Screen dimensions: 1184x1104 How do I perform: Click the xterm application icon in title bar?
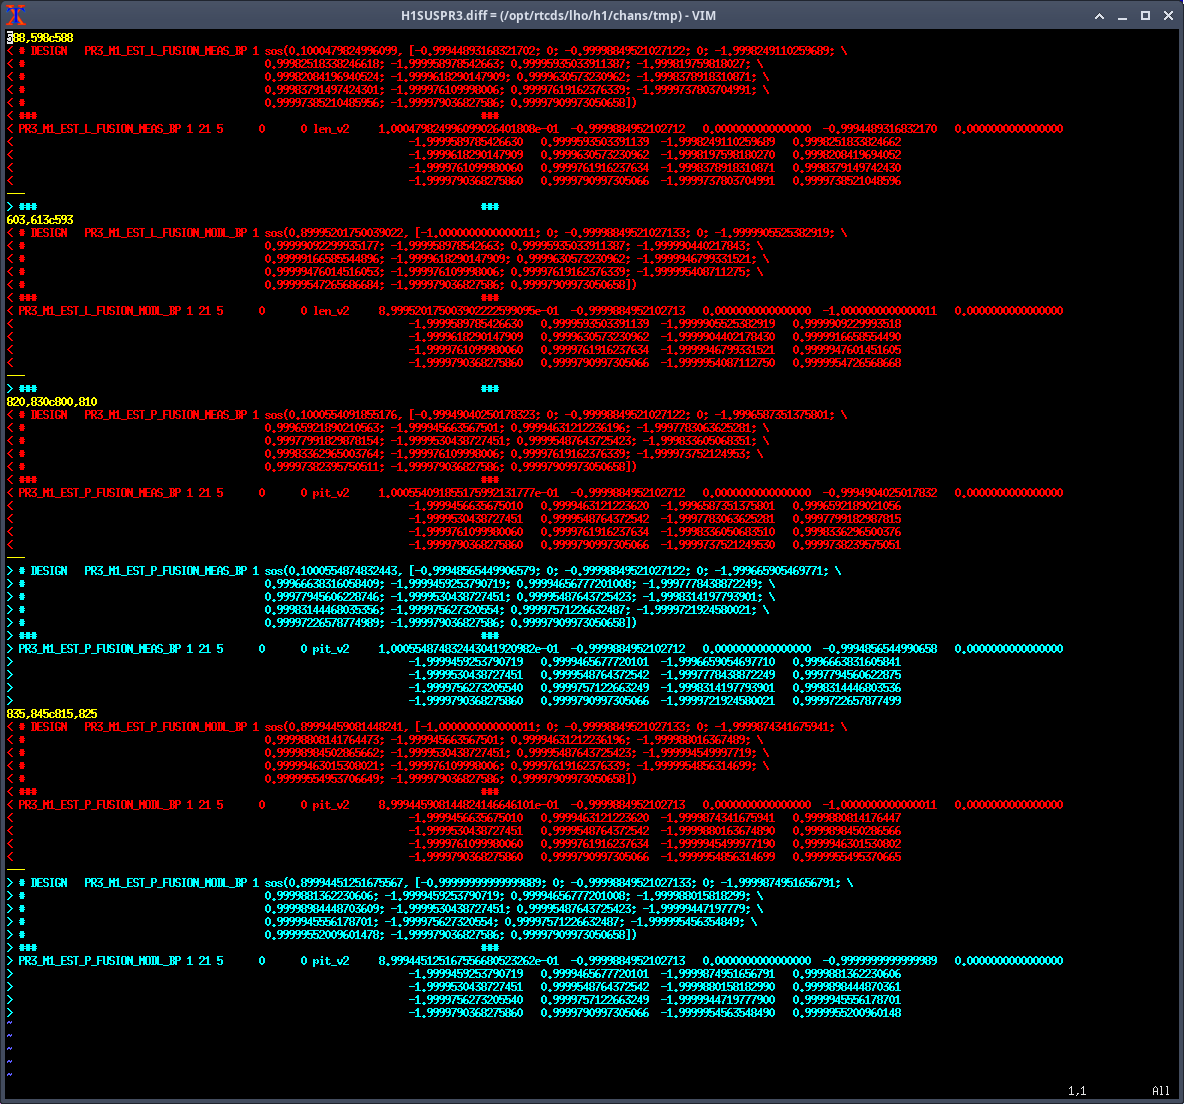15,15
